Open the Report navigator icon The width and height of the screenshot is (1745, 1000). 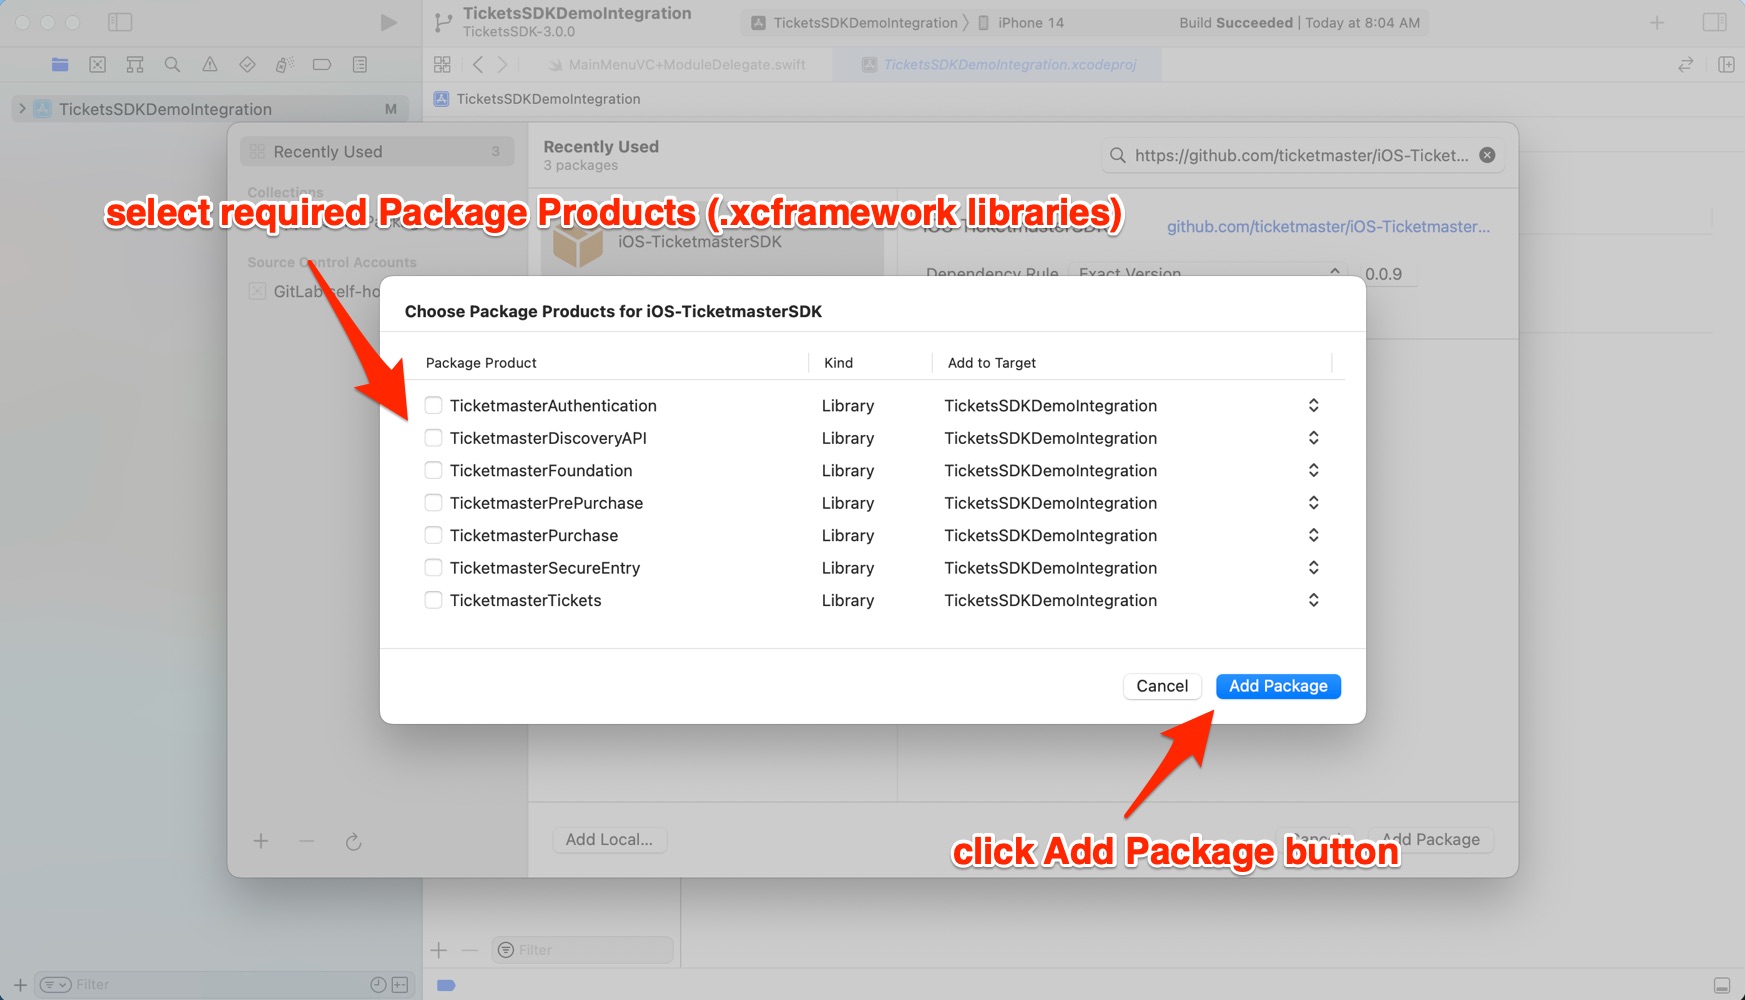360,64
